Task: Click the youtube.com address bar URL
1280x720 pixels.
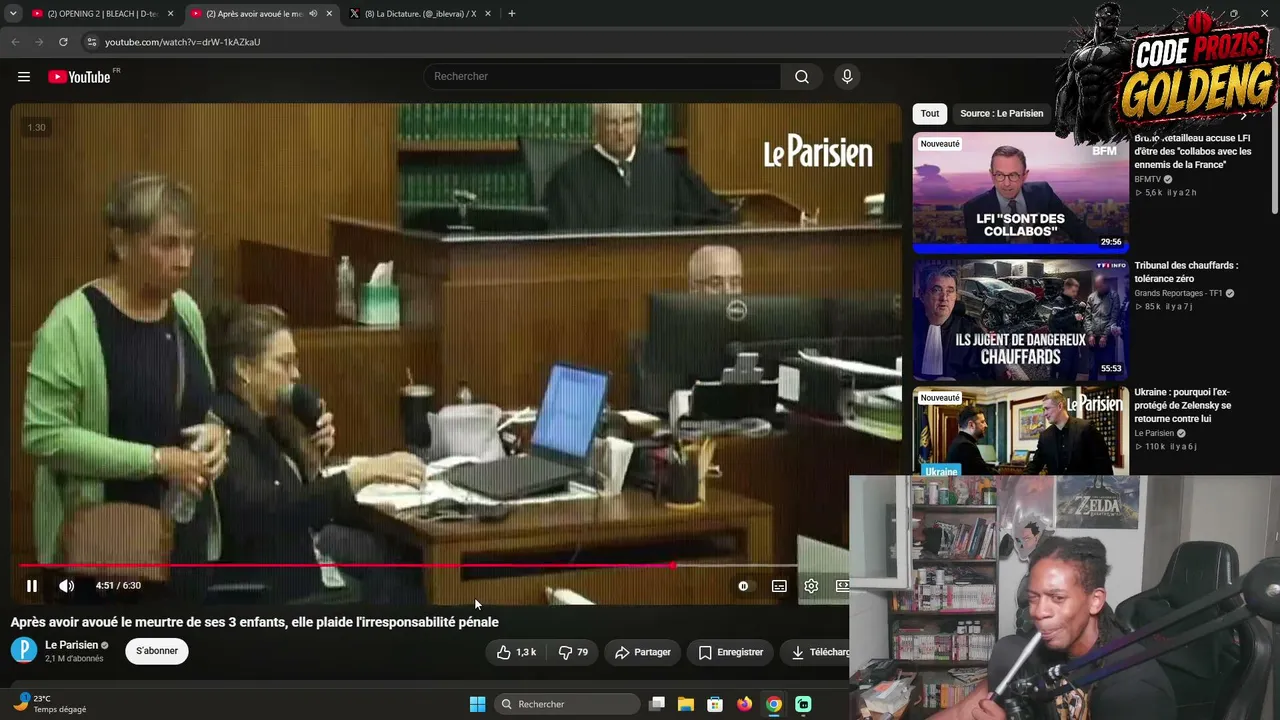Action: [183, 42]
